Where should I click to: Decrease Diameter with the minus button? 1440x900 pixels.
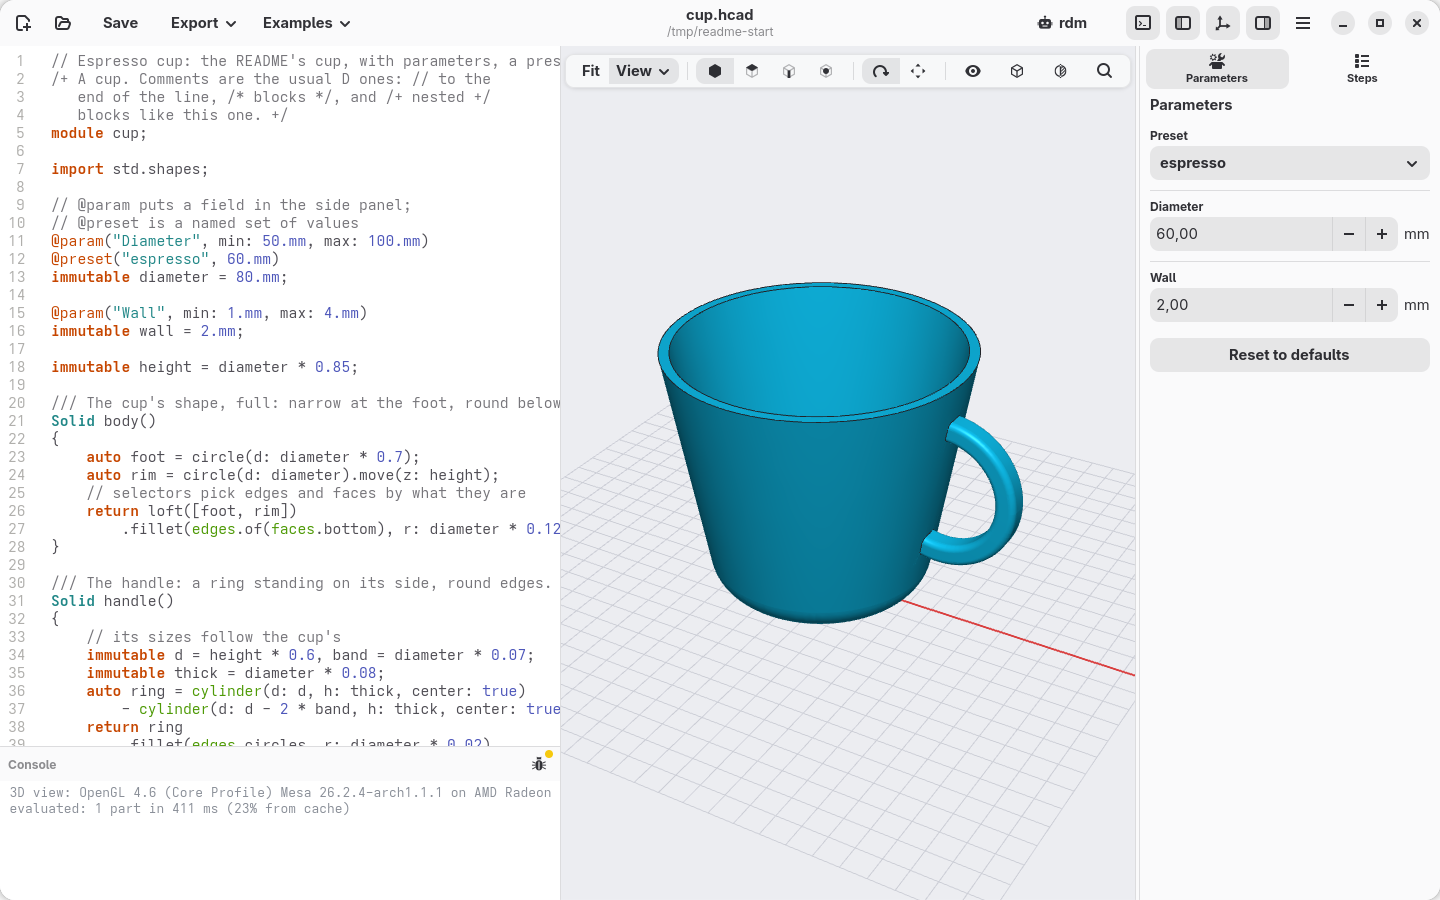point(1349,234)
